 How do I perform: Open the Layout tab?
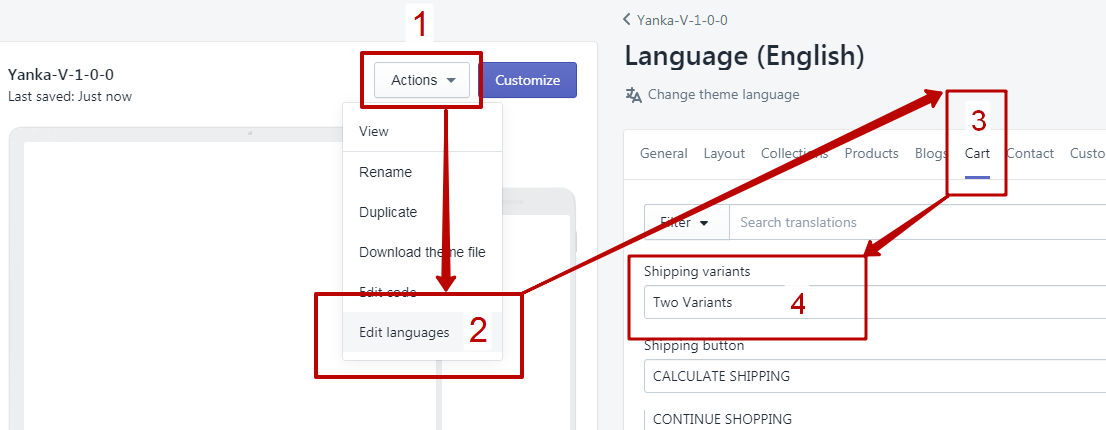[724, 153]
